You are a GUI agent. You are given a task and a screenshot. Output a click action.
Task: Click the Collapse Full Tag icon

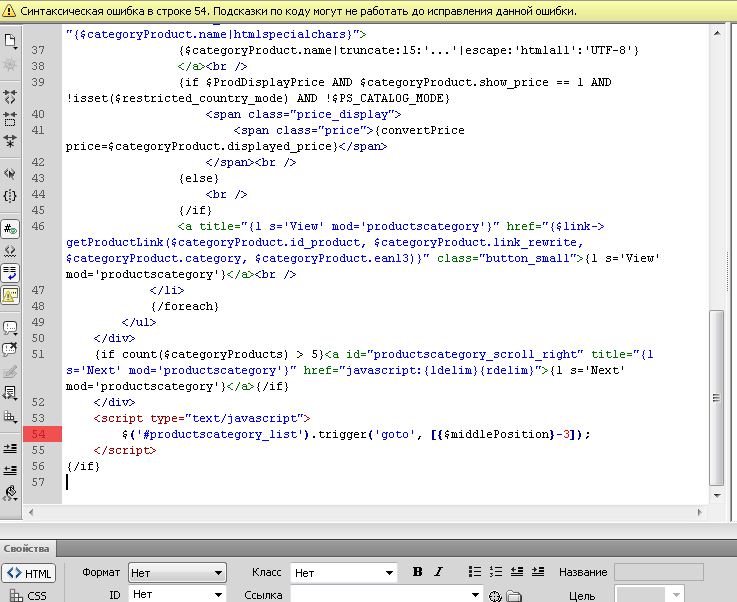point(10,96)
